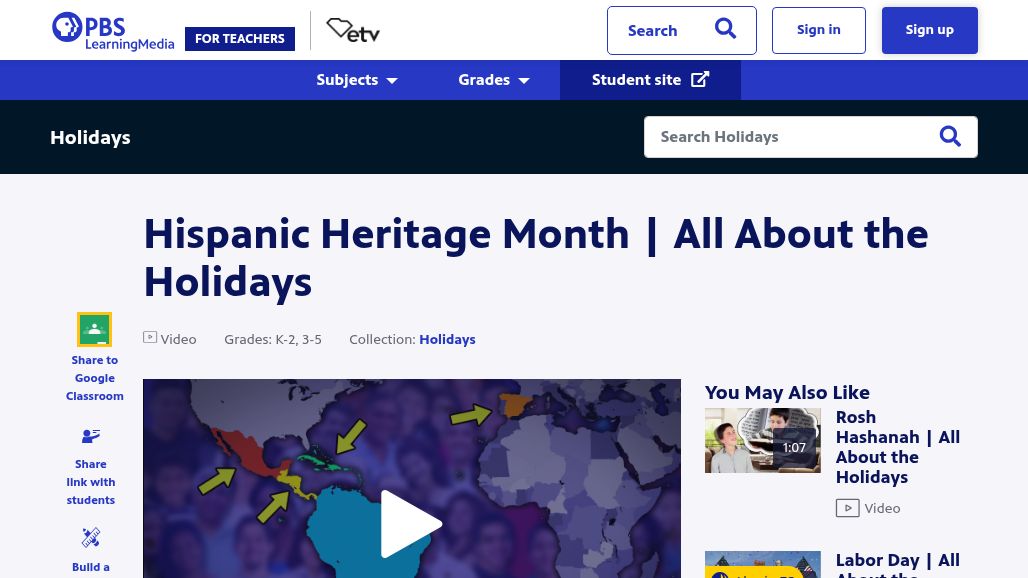
Task: Open the Grades dropdown
Action: pyautogui.click(x=493, y=80)
